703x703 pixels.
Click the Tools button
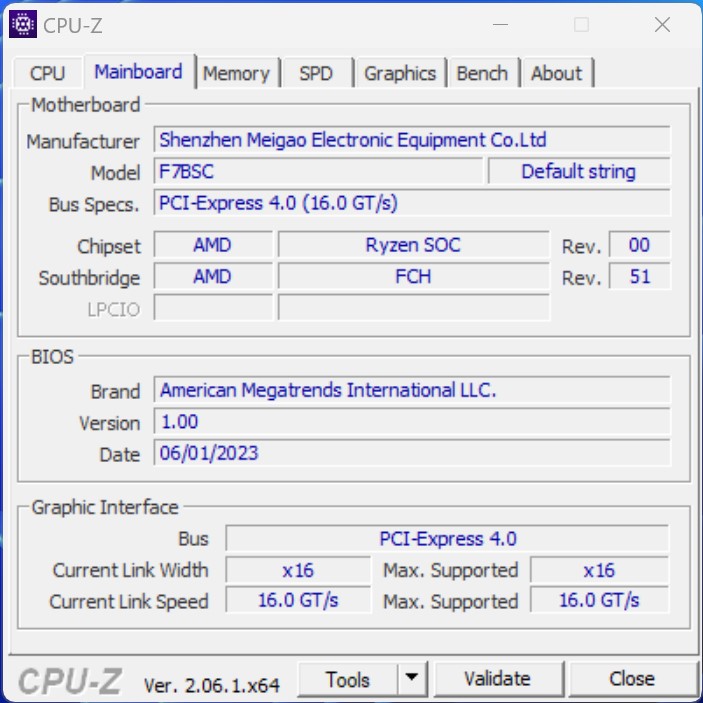tap(347, 679)
